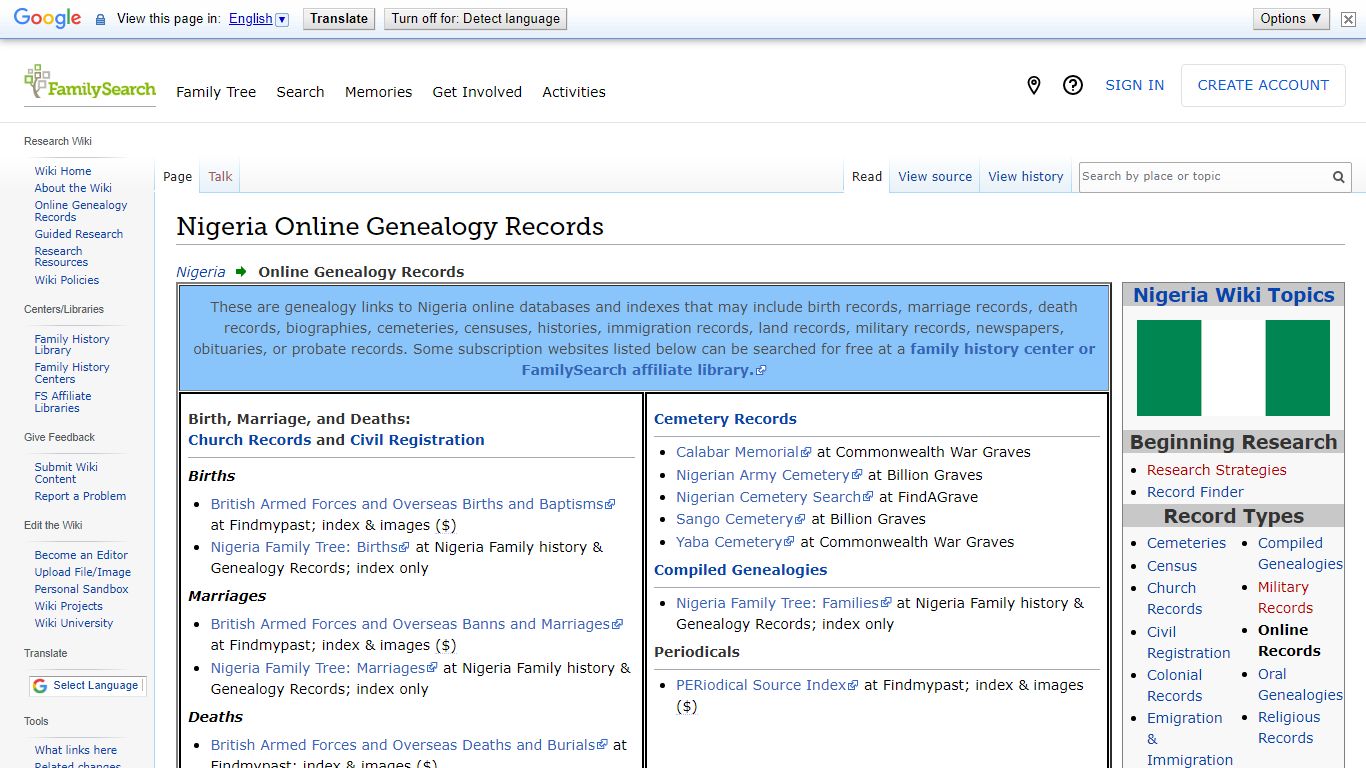1366x768 pixels.
Task: Click external link icon beside Calabar Memorial
Action: (x=807, y=453)
